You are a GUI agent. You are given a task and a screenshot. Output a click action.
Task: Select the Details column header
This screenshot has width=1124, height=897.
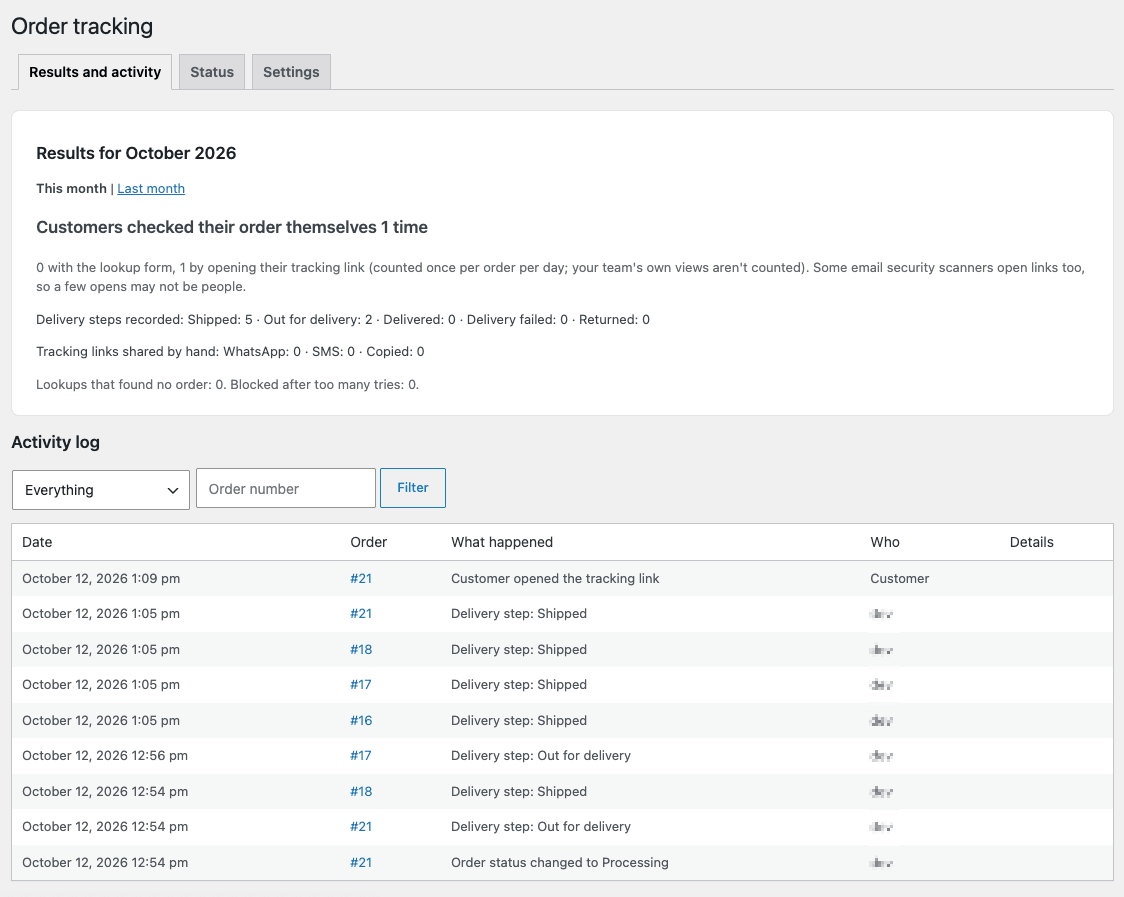(1032, 542)
